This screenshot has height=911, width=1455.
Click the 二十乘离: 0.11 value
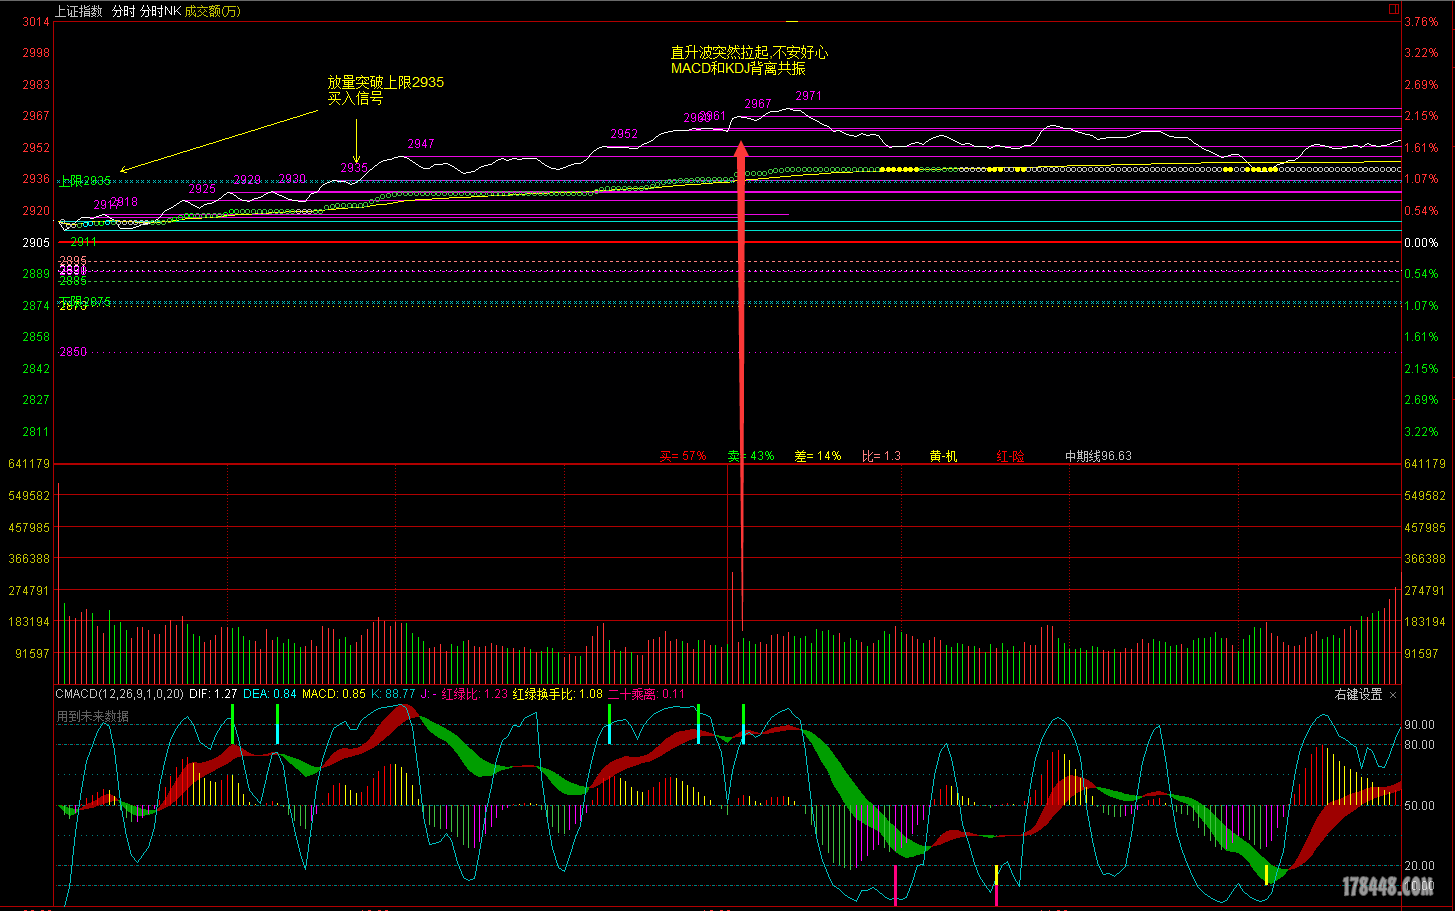click(x=646, y=694)
